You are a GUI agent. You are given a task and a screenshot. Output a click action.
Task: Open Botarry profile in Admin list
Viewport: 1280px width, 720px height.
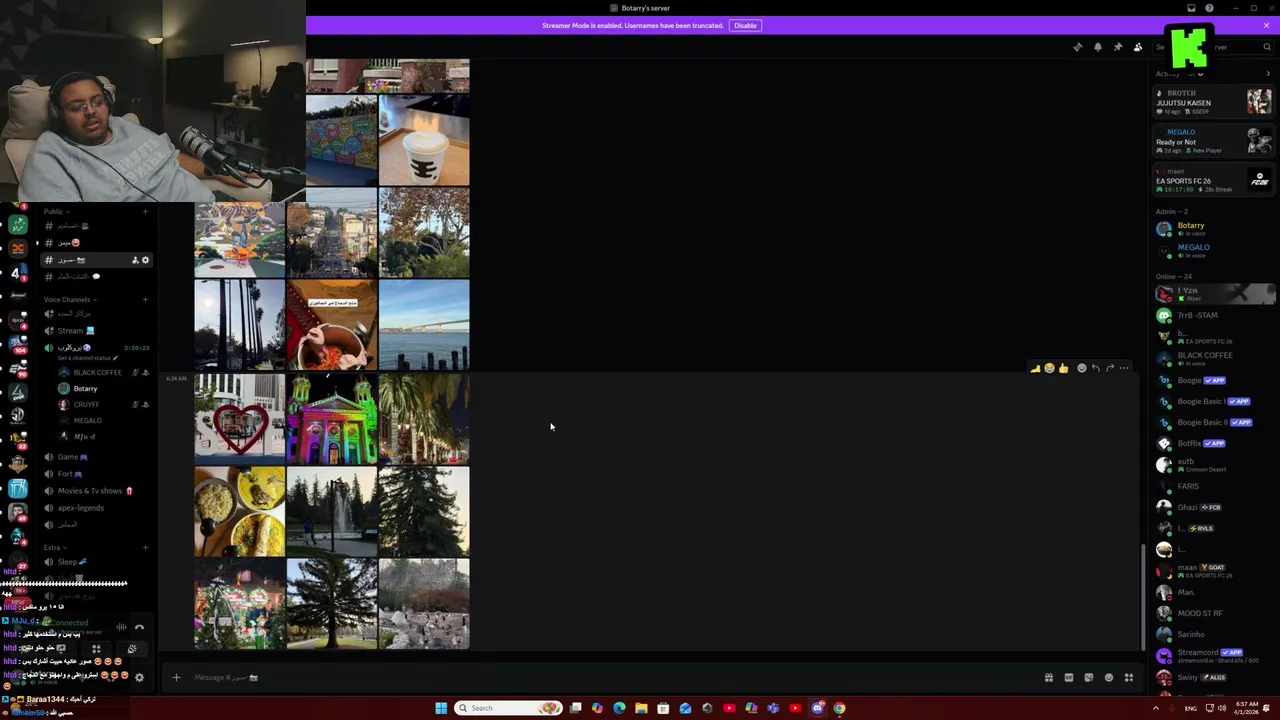1214,229
